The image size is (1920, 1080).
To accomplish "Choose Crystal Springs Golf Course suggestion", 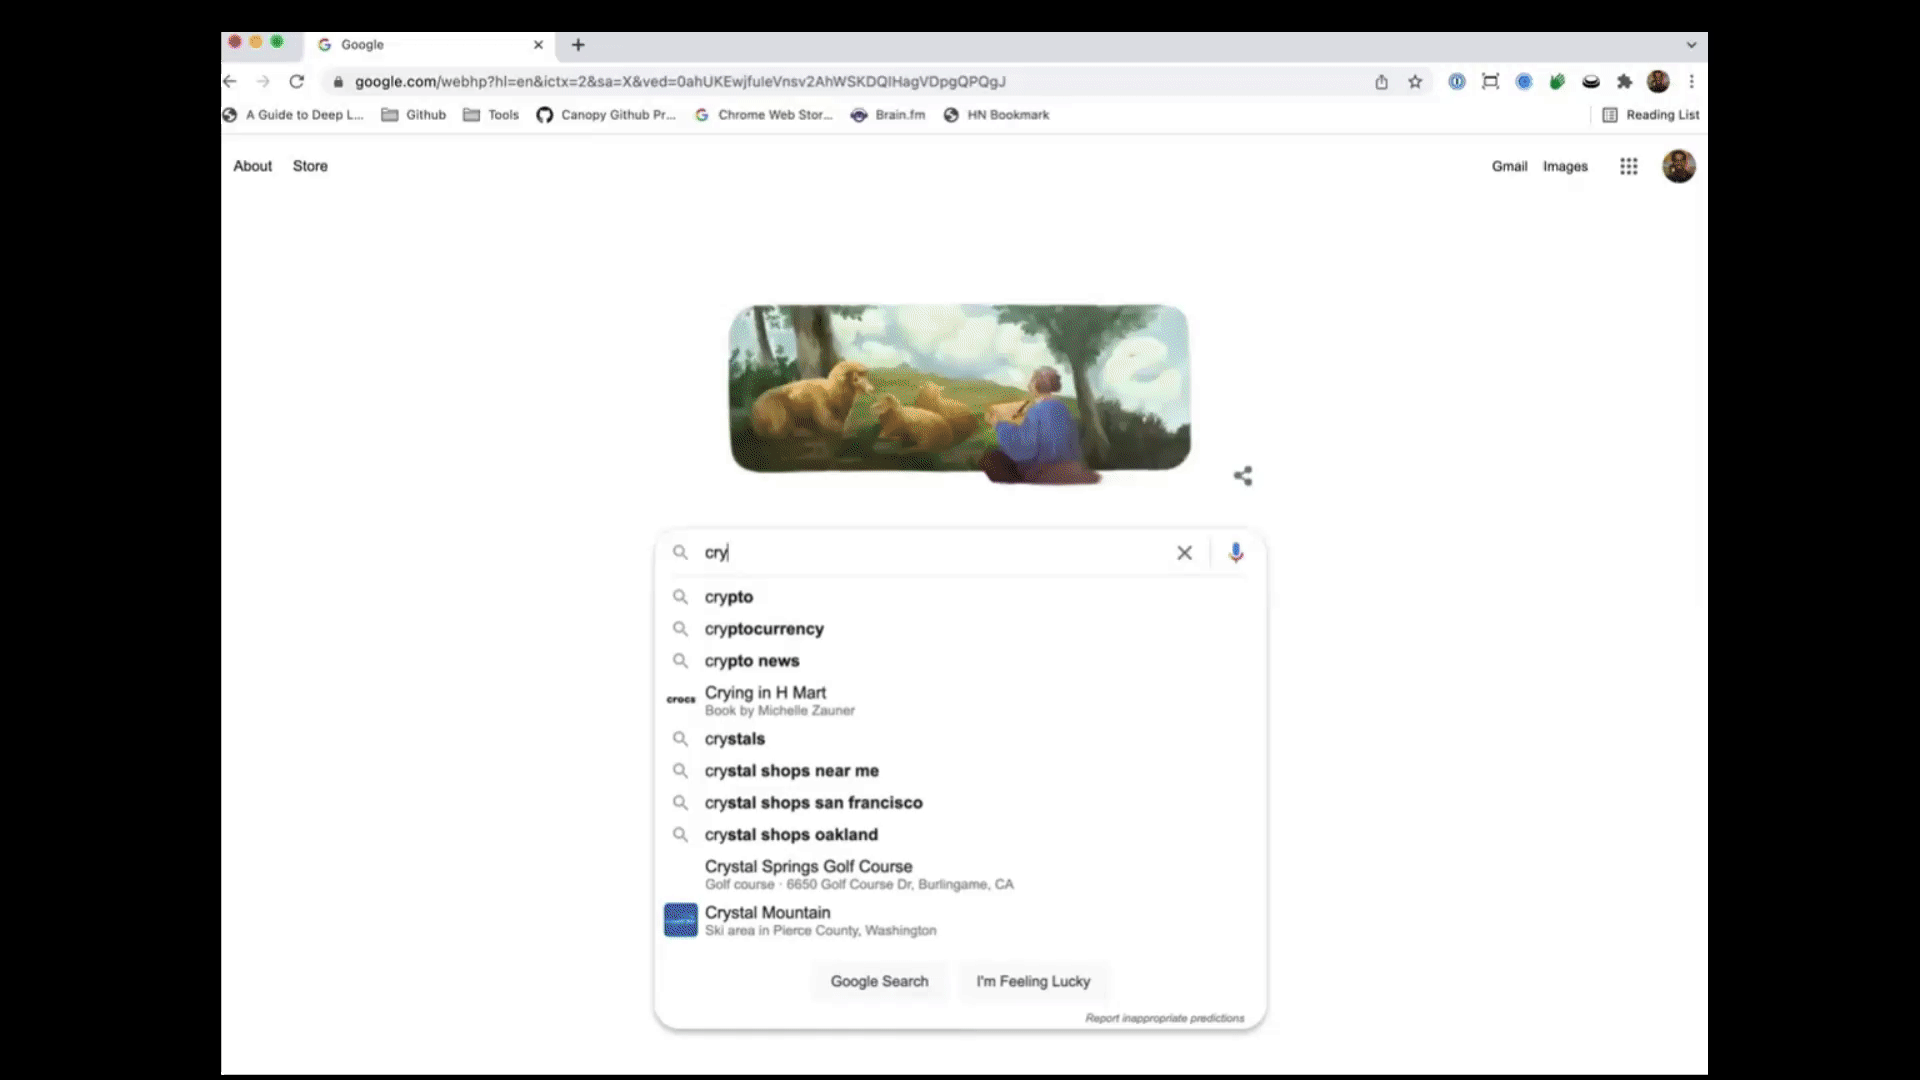I will (x=960, y=874).
